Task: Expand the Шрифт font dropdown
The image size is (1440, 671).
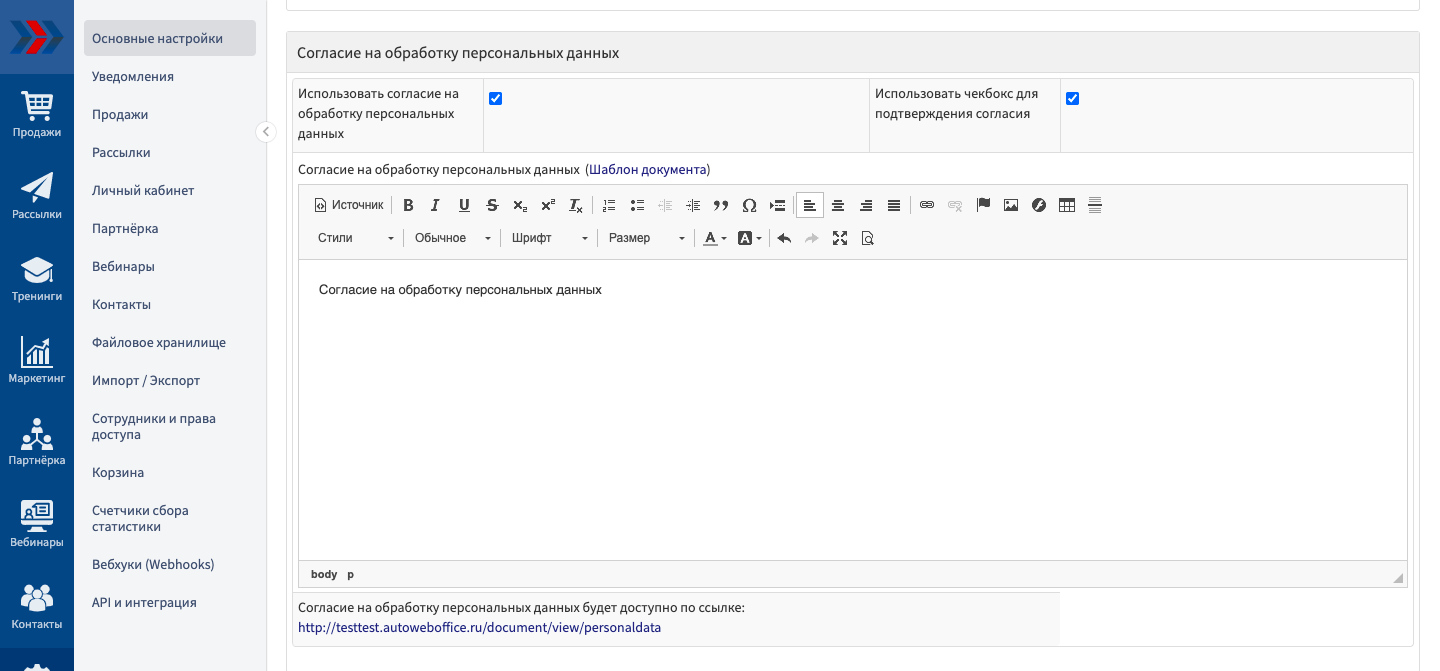Action: [x=549, y=238]
